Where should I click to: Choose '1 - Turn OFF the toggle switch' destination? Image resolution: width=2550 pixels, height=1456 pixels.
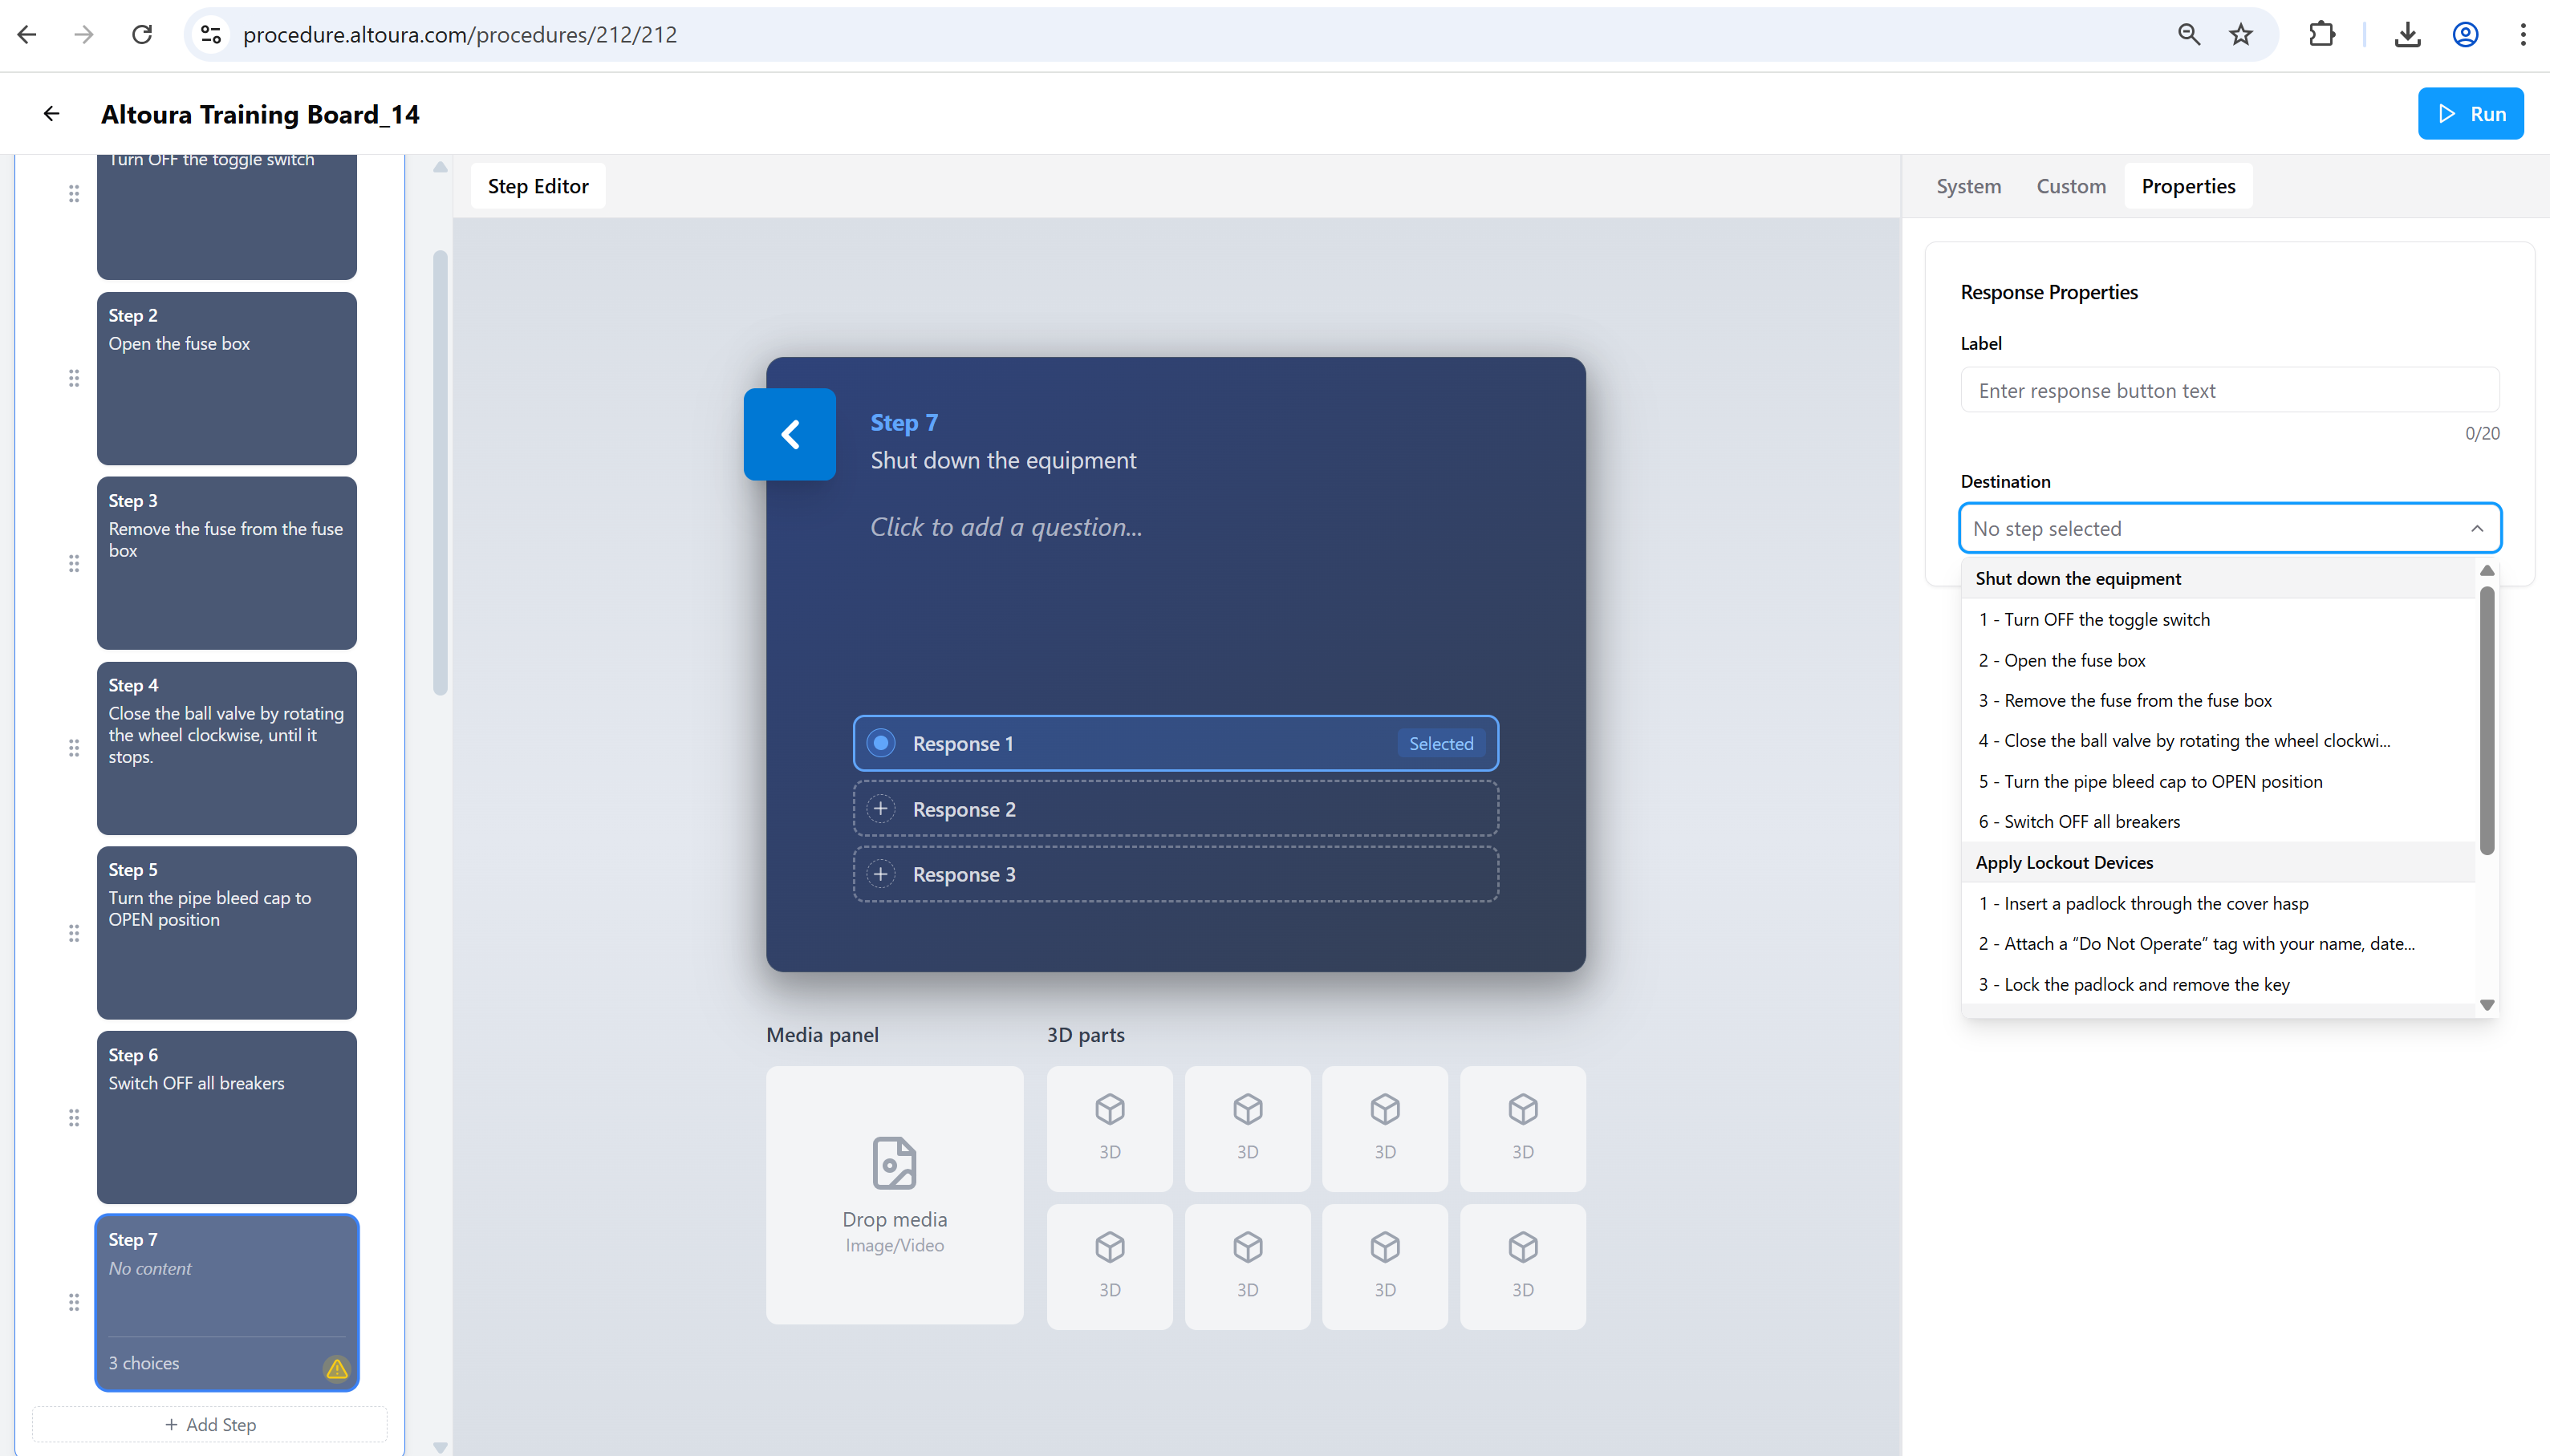(x=2218, y=619)
